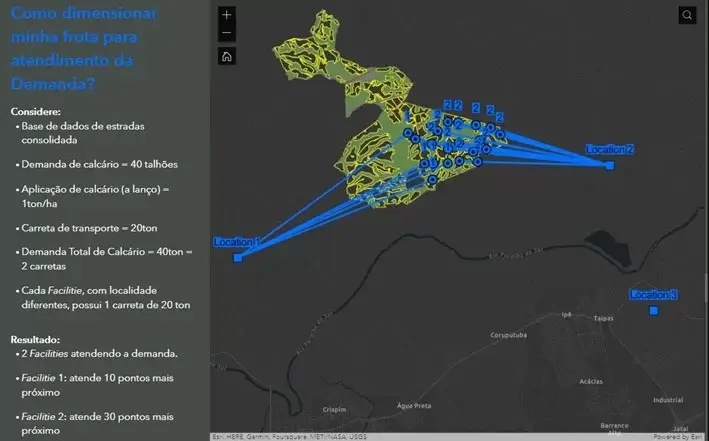Click the 'Considere:' section heading

[x=35, y=111]
